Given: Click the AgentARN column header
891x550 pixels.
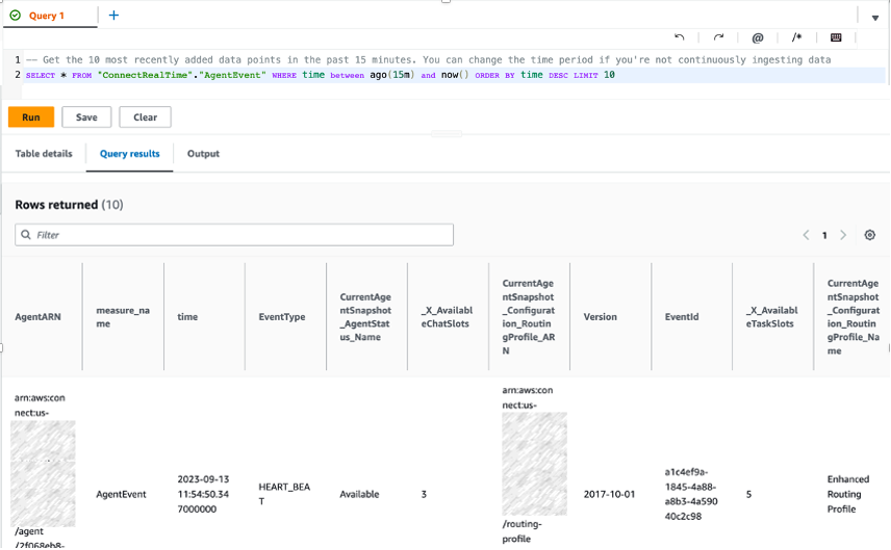Looking at the screenshot, I should coord(38,316).
